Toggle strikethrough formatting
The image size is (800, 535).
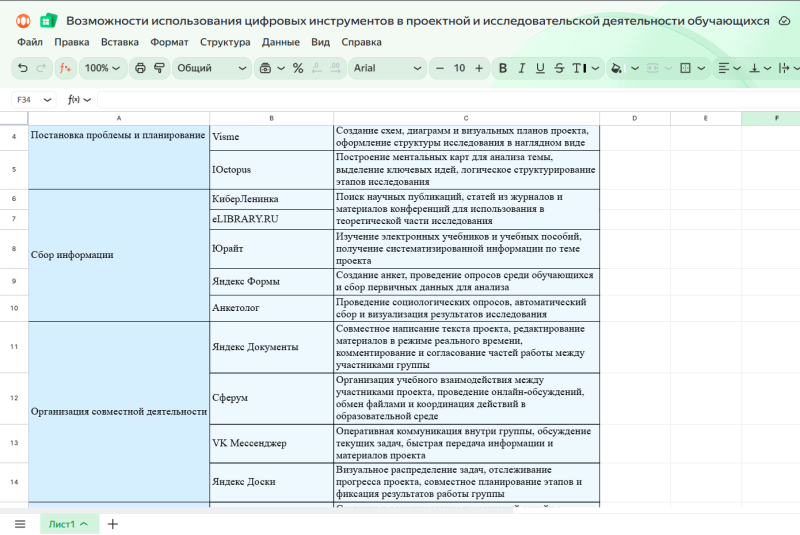[559, 68]
